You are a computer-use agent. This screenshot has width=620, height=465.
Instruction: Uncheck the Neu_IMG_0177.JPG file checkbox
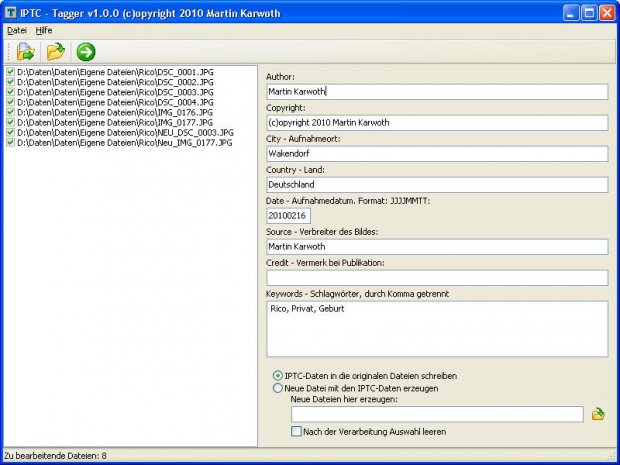[11, 142]
